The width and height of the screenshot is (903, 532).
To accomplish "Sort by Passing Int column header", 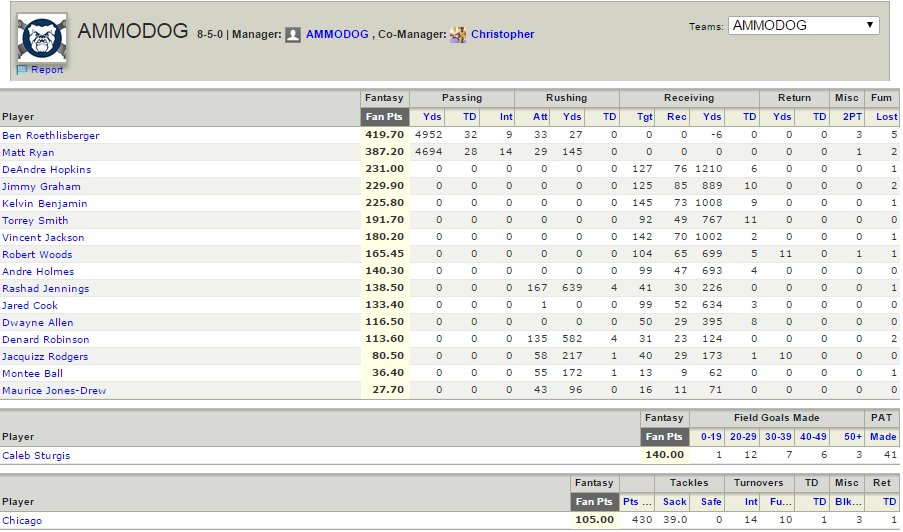I will coord(506,117).
